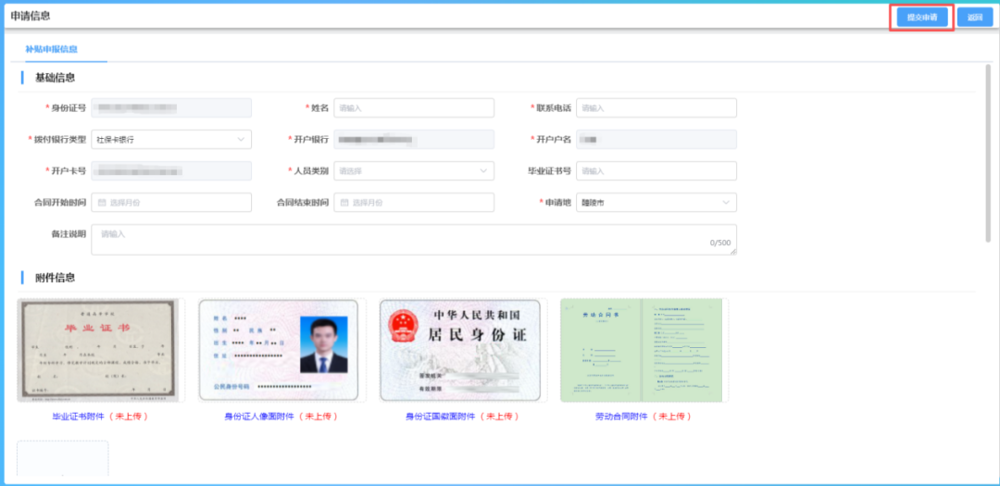The image size is (1000, 486).
Task: Open the 拨付银行类型 dropdown
Action: 172,139
